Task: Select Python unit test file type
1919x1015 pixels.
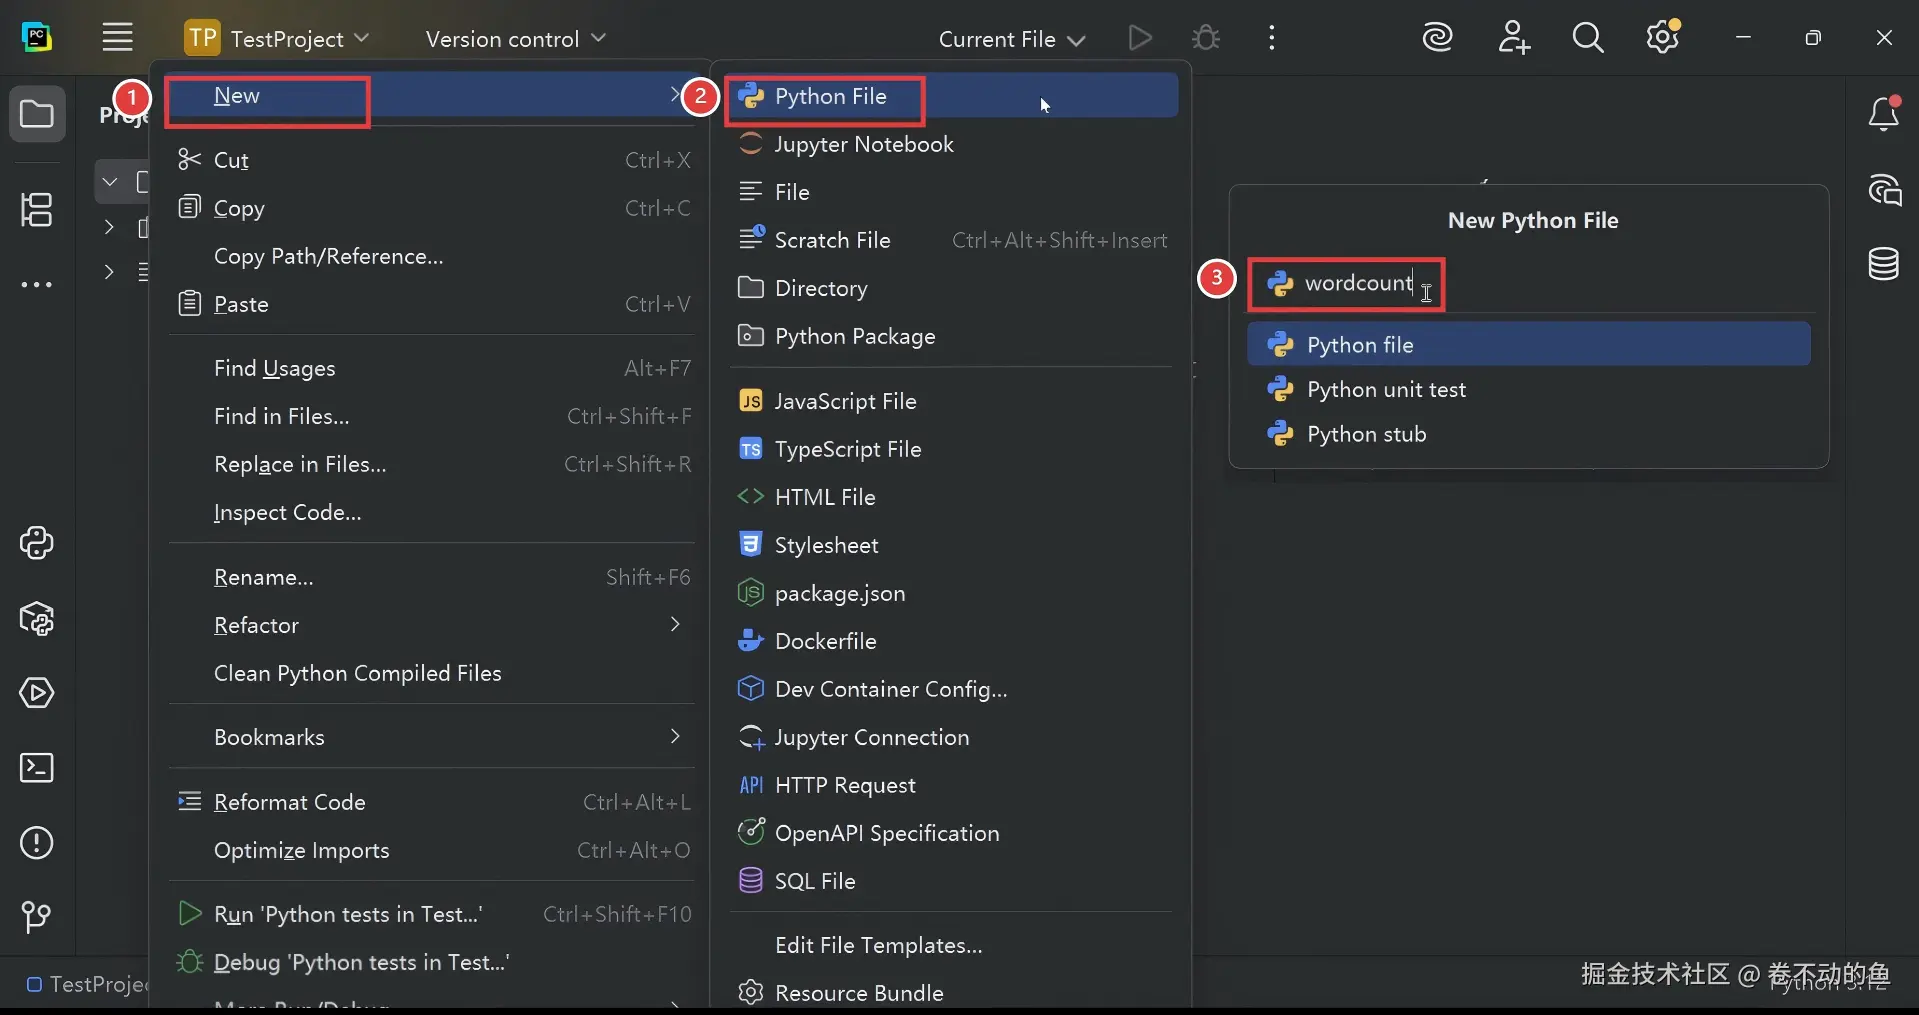Action: click(x=1386, y=390)
